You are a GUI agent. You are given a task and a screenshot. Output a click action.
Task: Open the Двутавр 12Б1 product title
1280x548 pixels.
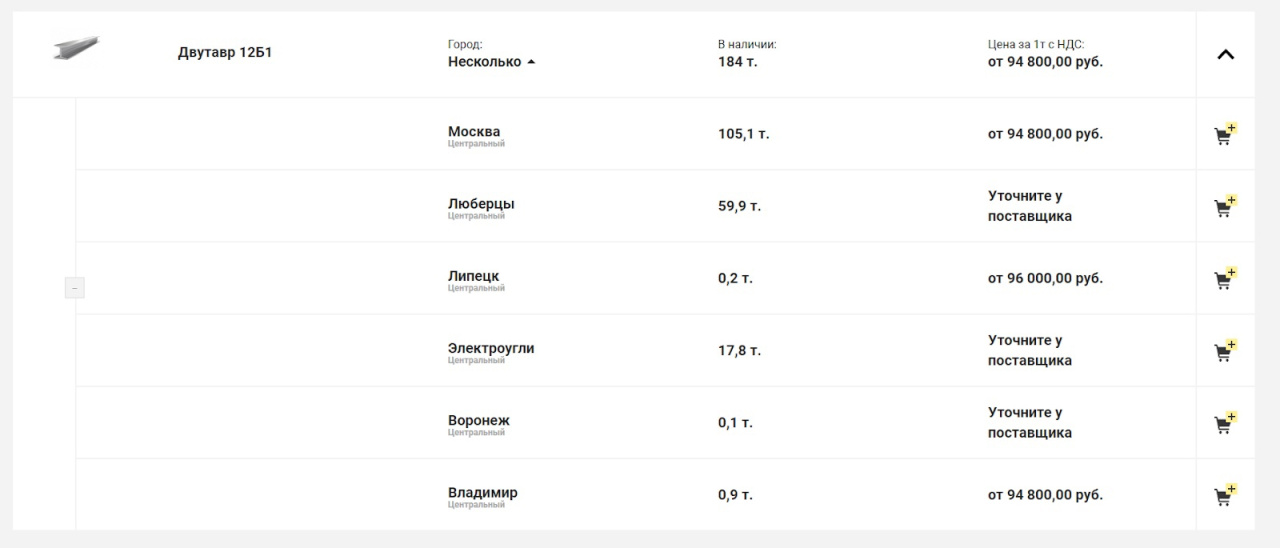(x=225, y=53)
